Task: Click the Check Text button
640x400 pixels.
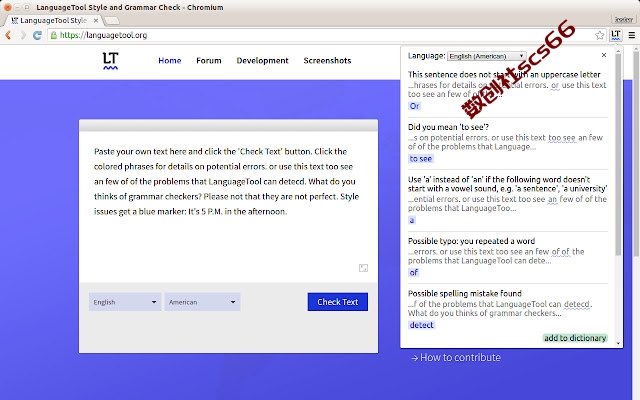Action: pos(338,302)
